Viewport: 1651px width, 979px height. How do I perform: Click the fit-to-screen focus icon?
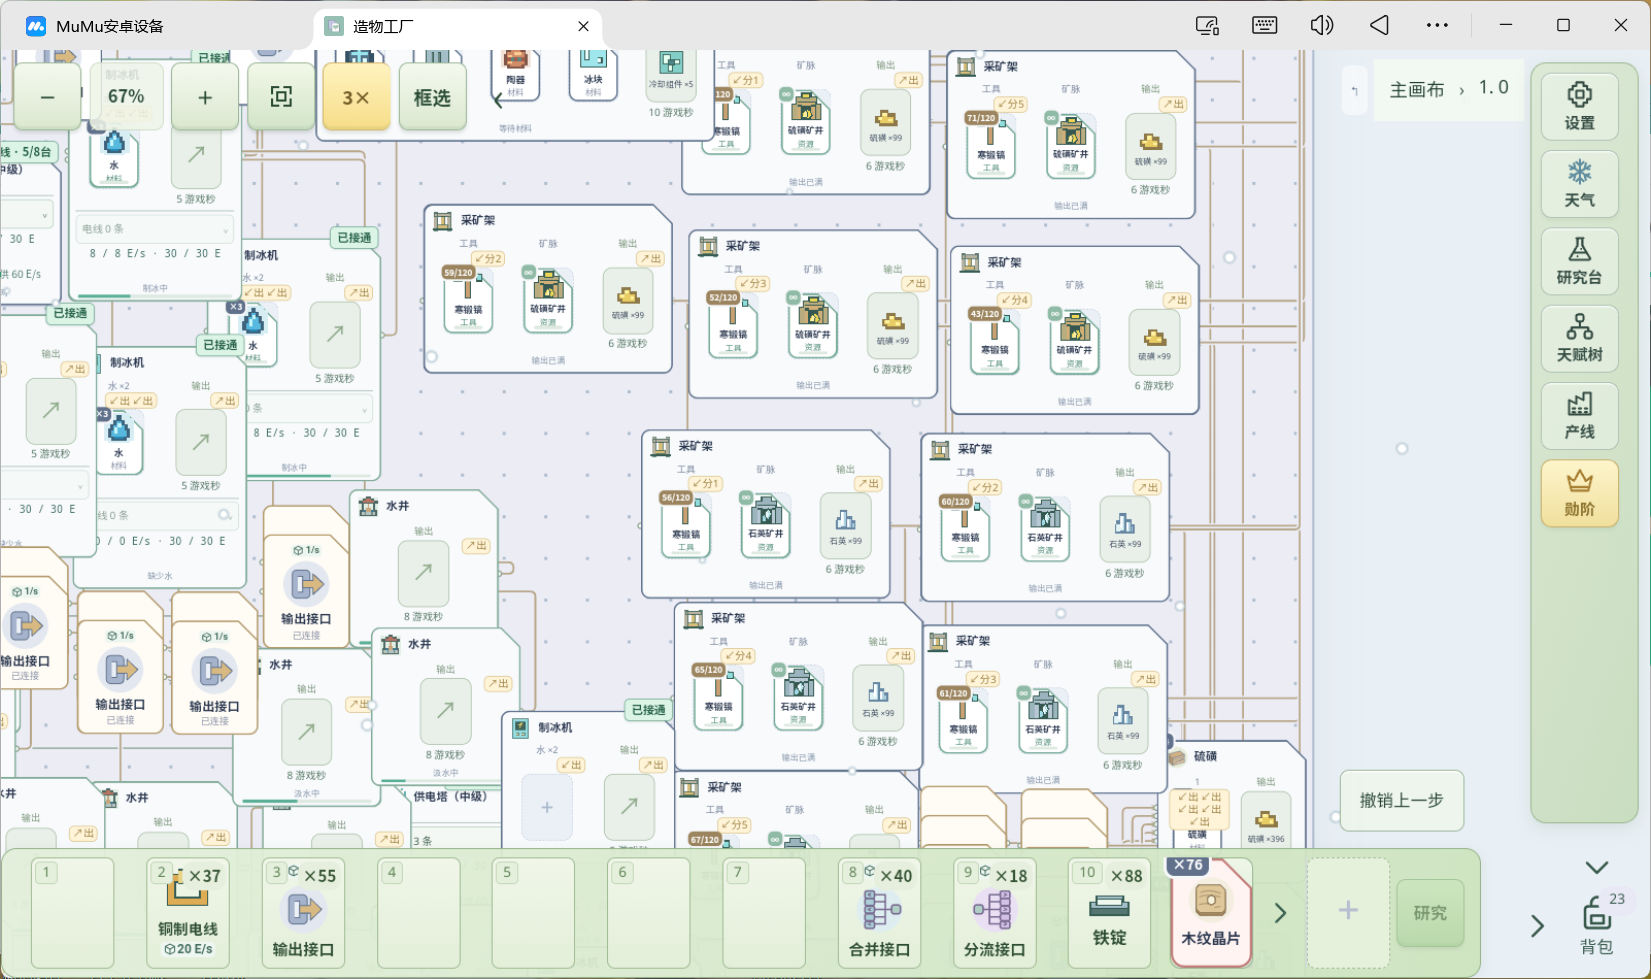281,97
